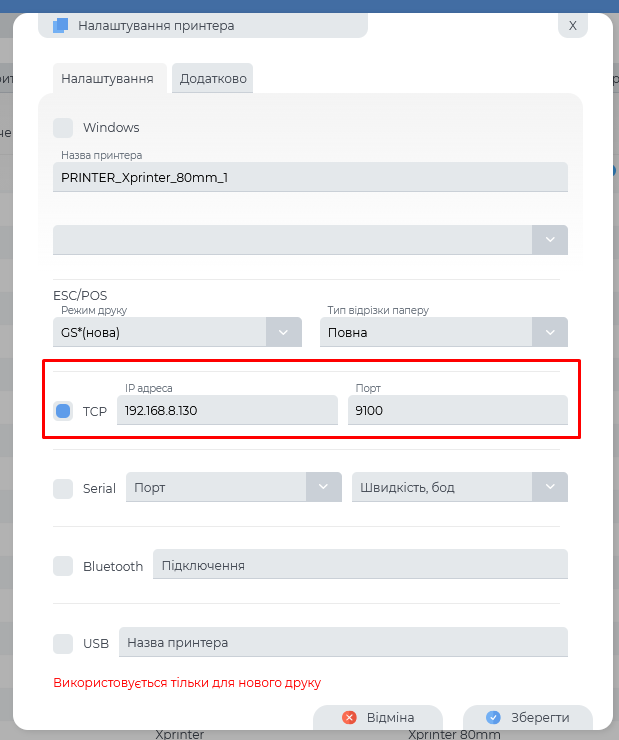Click the printer name input field
This screenshot has width=619, height=740.
(310, 177)
